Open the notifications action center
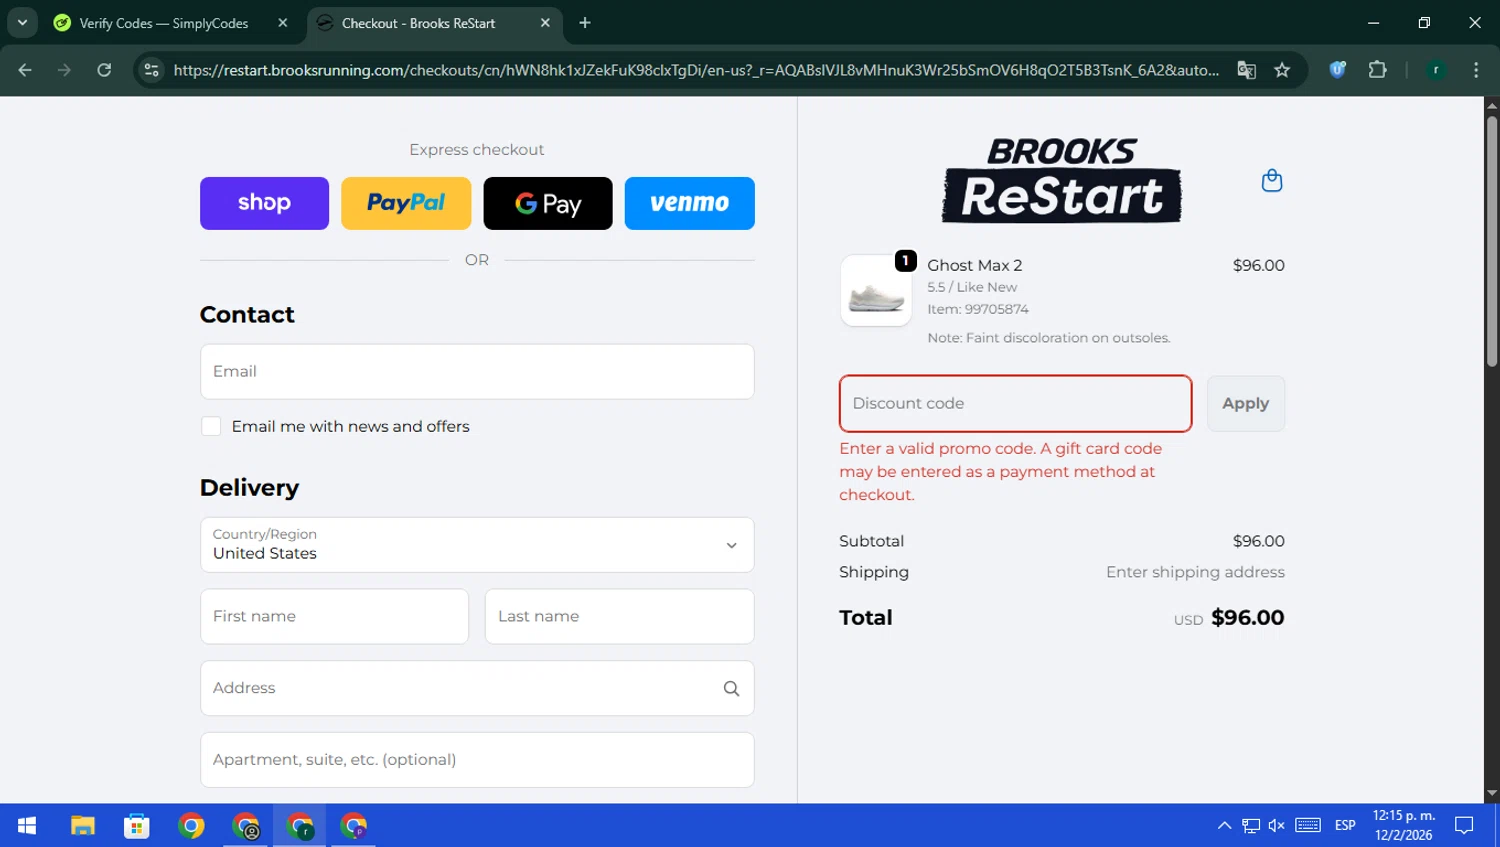The image size is (1500, 847). pos(1465,826)
